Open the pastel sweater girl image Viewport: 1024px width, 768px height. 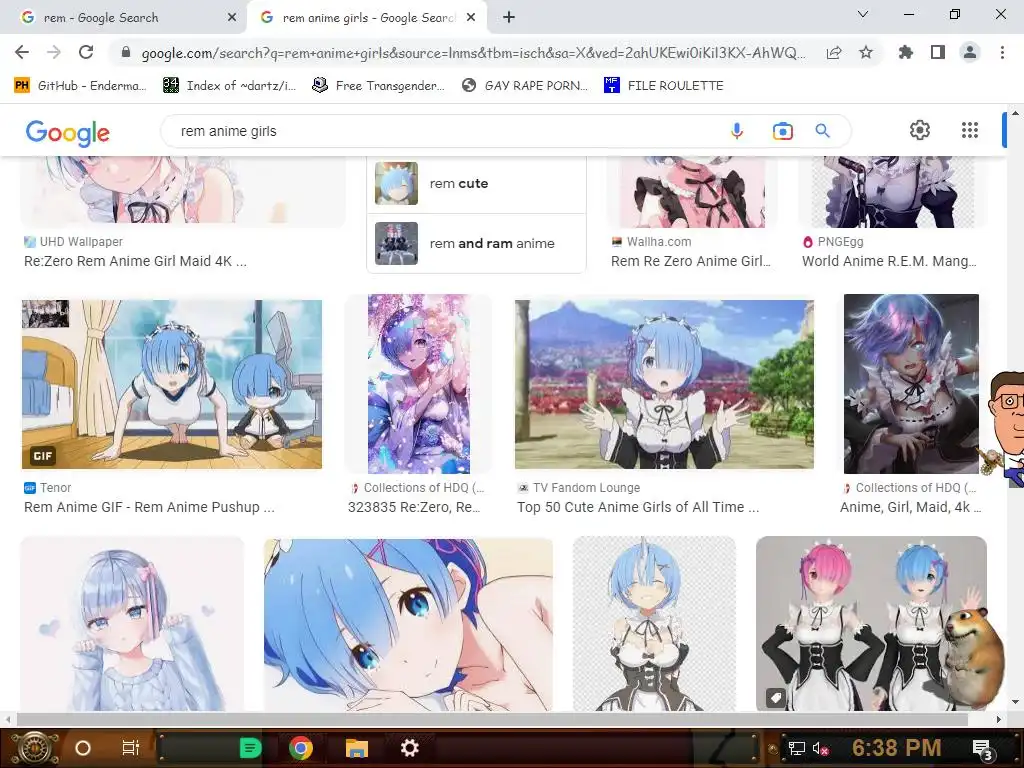pyautogui.click(x=132, y=624)
